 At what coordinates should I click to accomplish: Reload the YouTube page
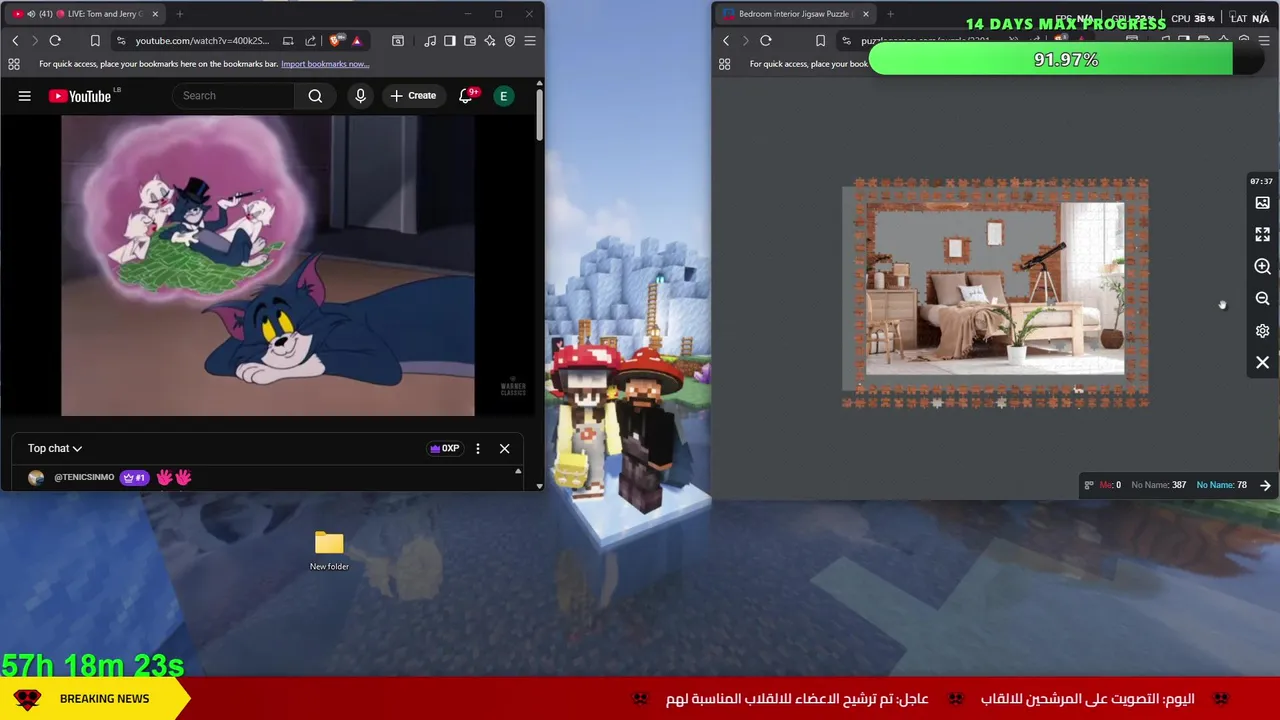(x=55, y=41)
